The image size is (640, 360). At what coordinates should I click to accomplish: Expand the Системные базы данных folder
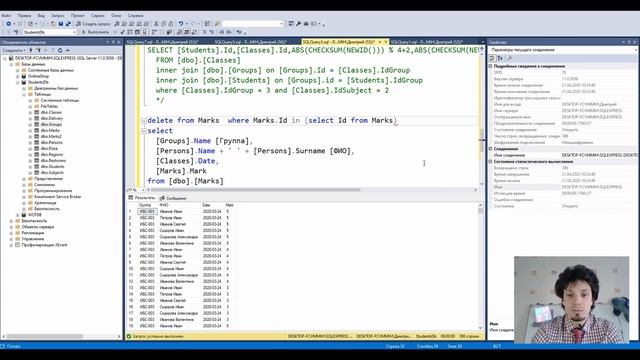point(18,70)
